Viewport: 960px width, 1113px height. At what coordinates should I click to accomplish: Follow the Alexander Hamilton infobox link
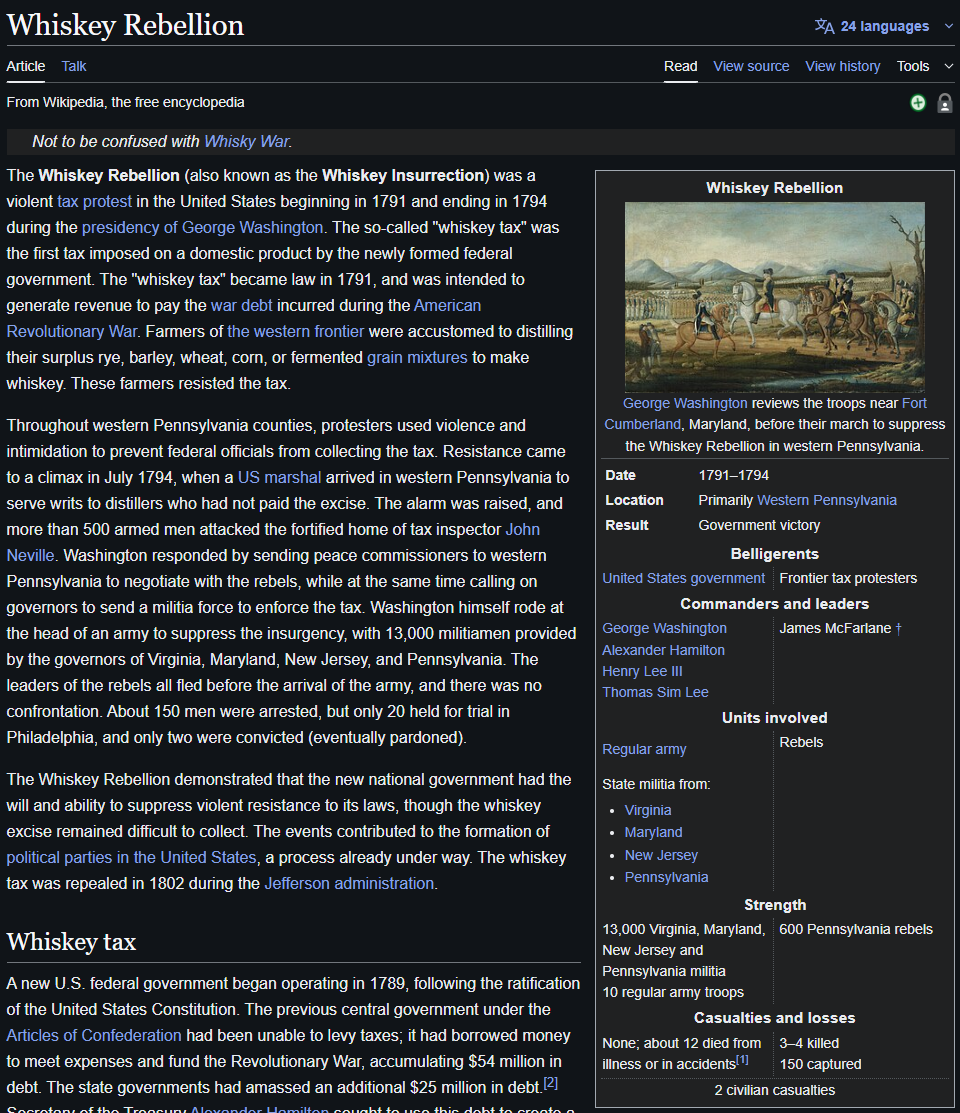click(663, 650)
